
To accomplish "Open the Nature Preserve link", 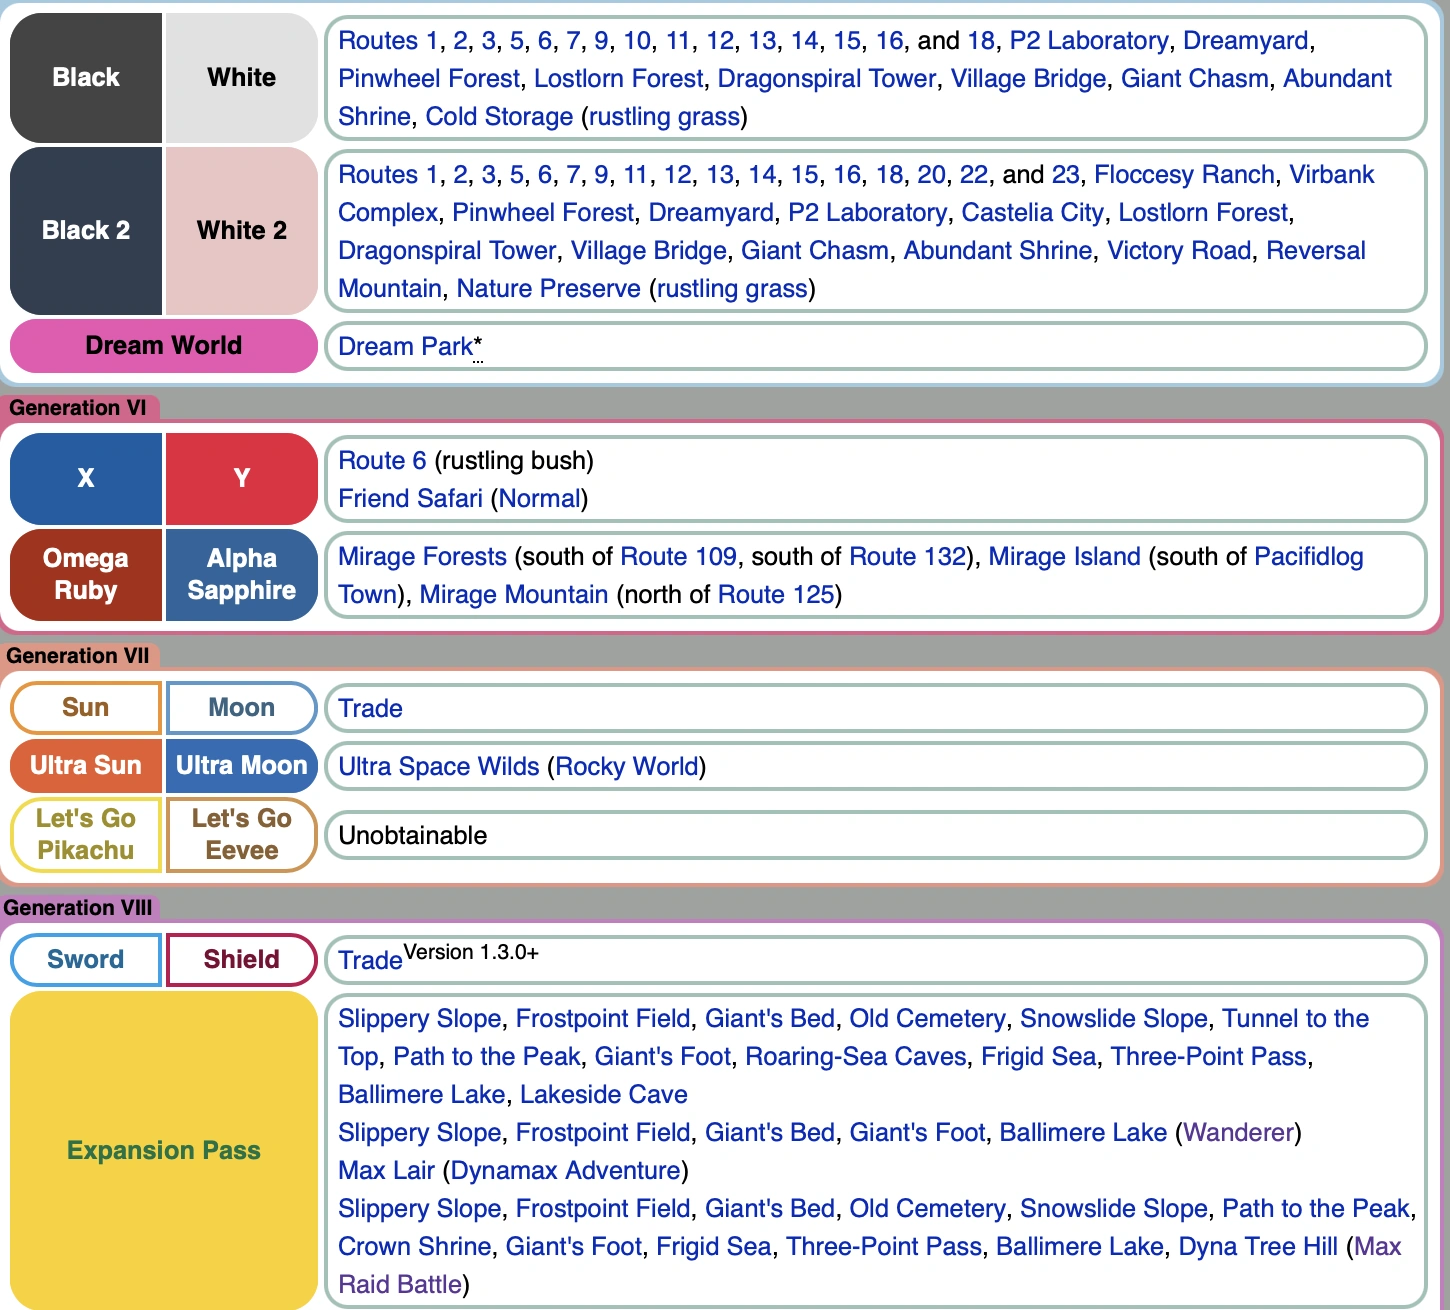I will [548, 289].
